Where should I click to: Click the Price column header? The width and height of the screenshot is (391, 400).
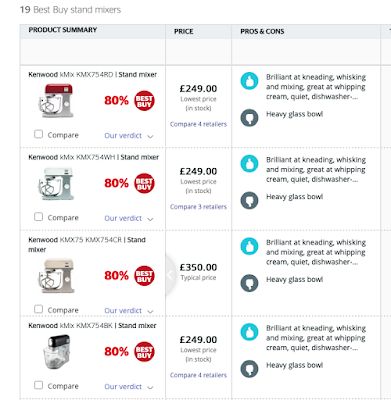coord(184,31)
